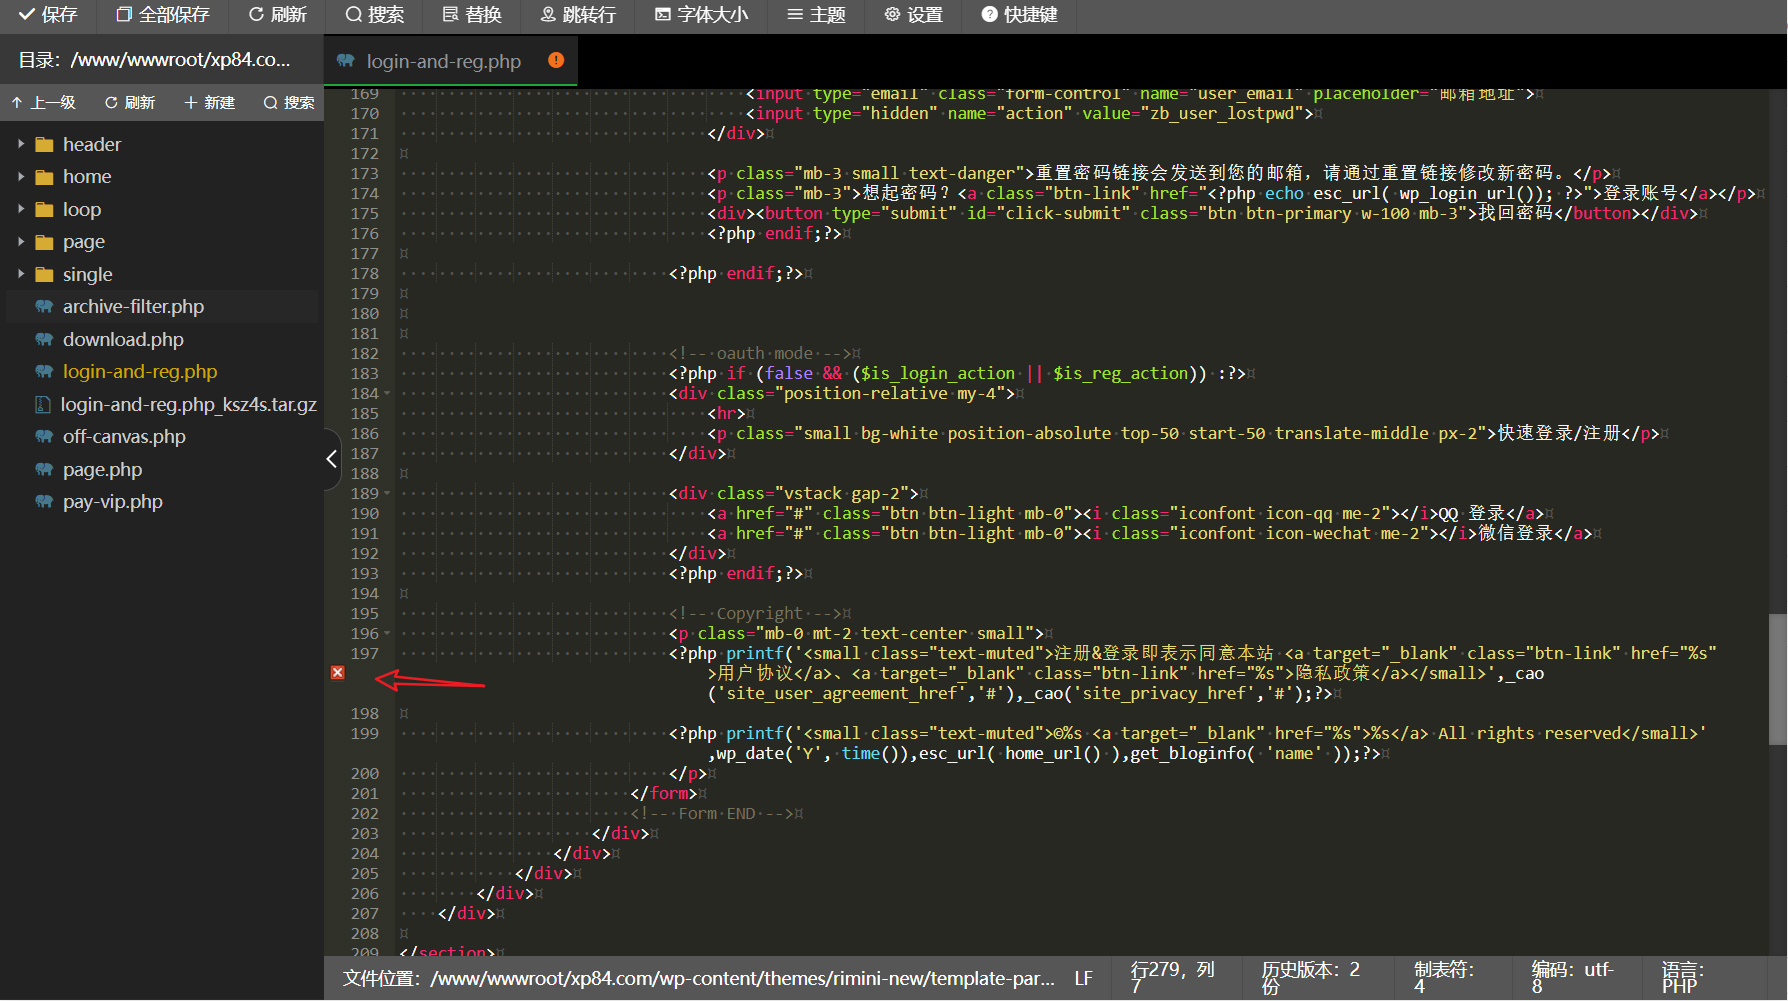Click 新建 to create a new file
Screen dimensions: 1788x1001
point(210,103)
